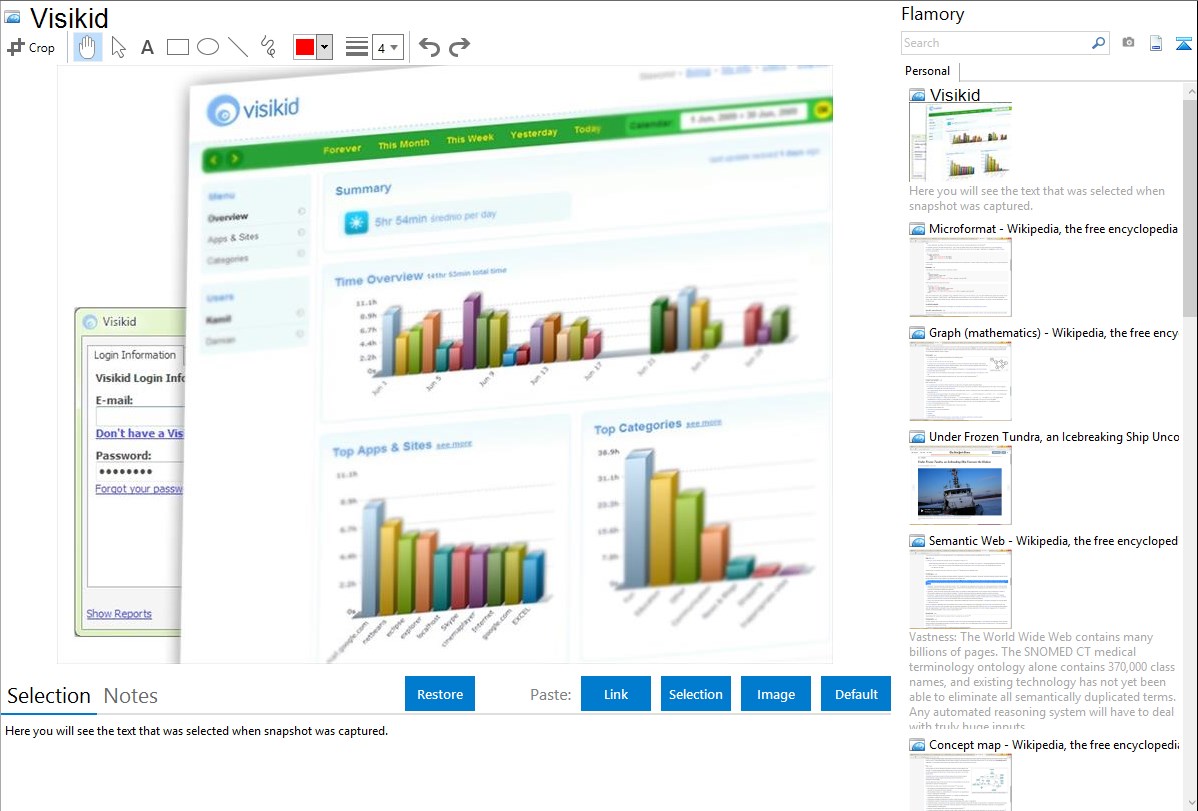1198x811 pixels.
Task: Click the scrollbar down arrow in snapshot list
Action: click(x=1190, y=802)
